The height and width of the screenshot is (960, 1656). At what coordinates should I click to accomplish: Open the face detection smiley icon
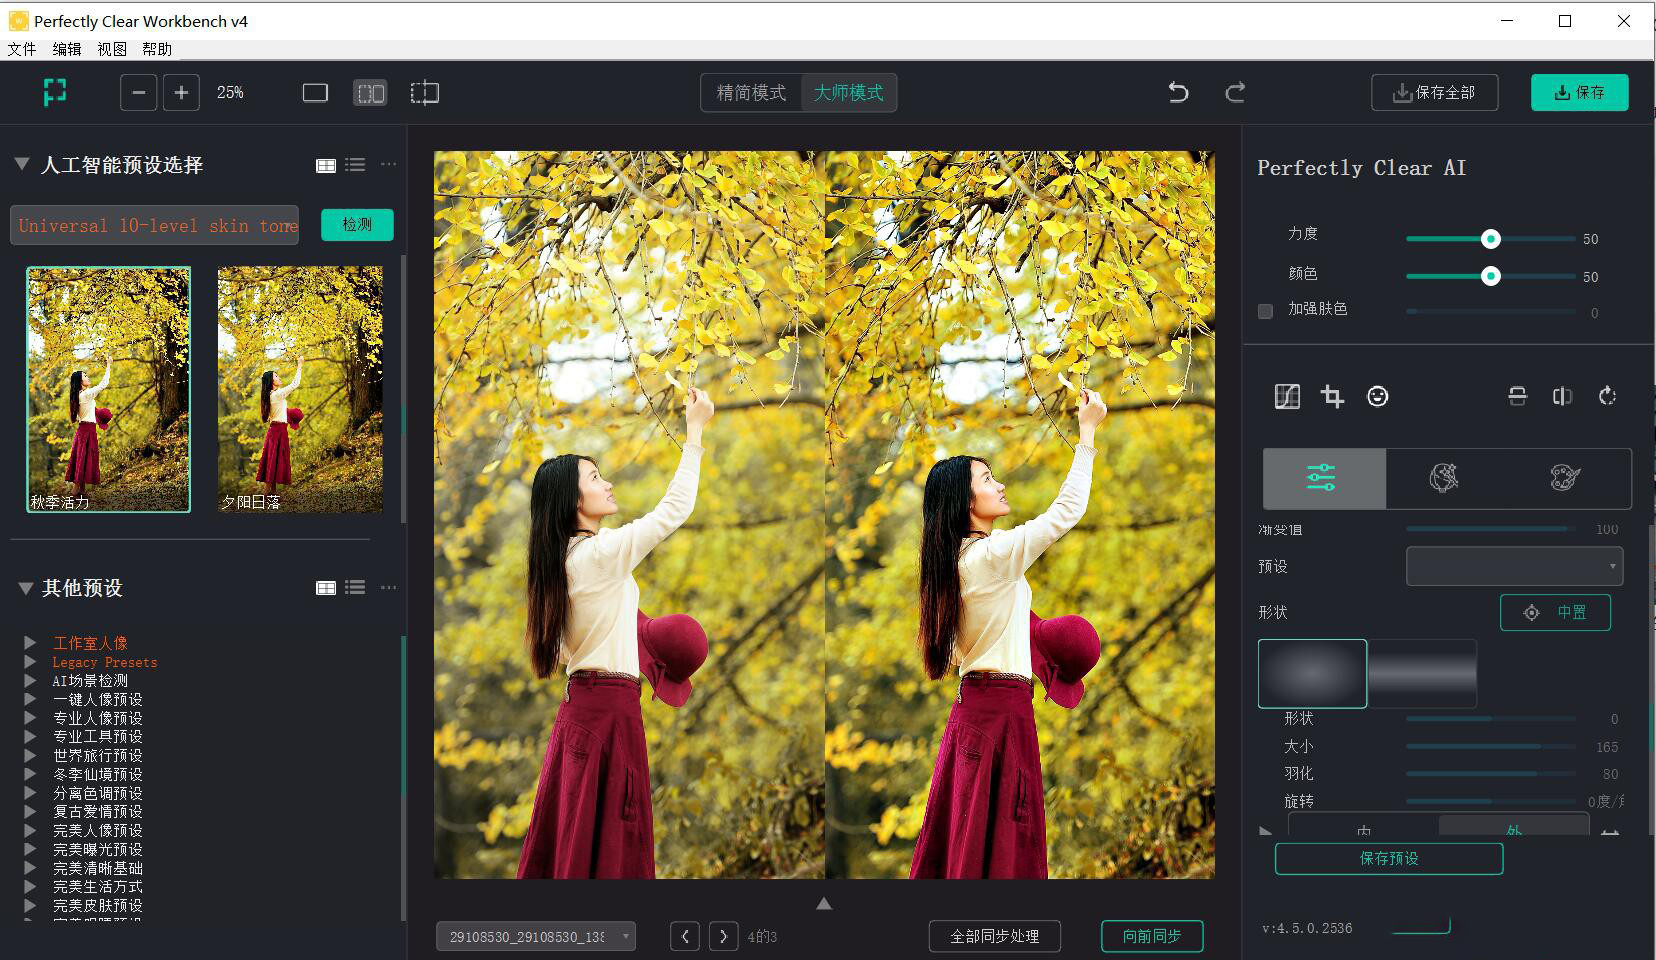[1378, 396]
